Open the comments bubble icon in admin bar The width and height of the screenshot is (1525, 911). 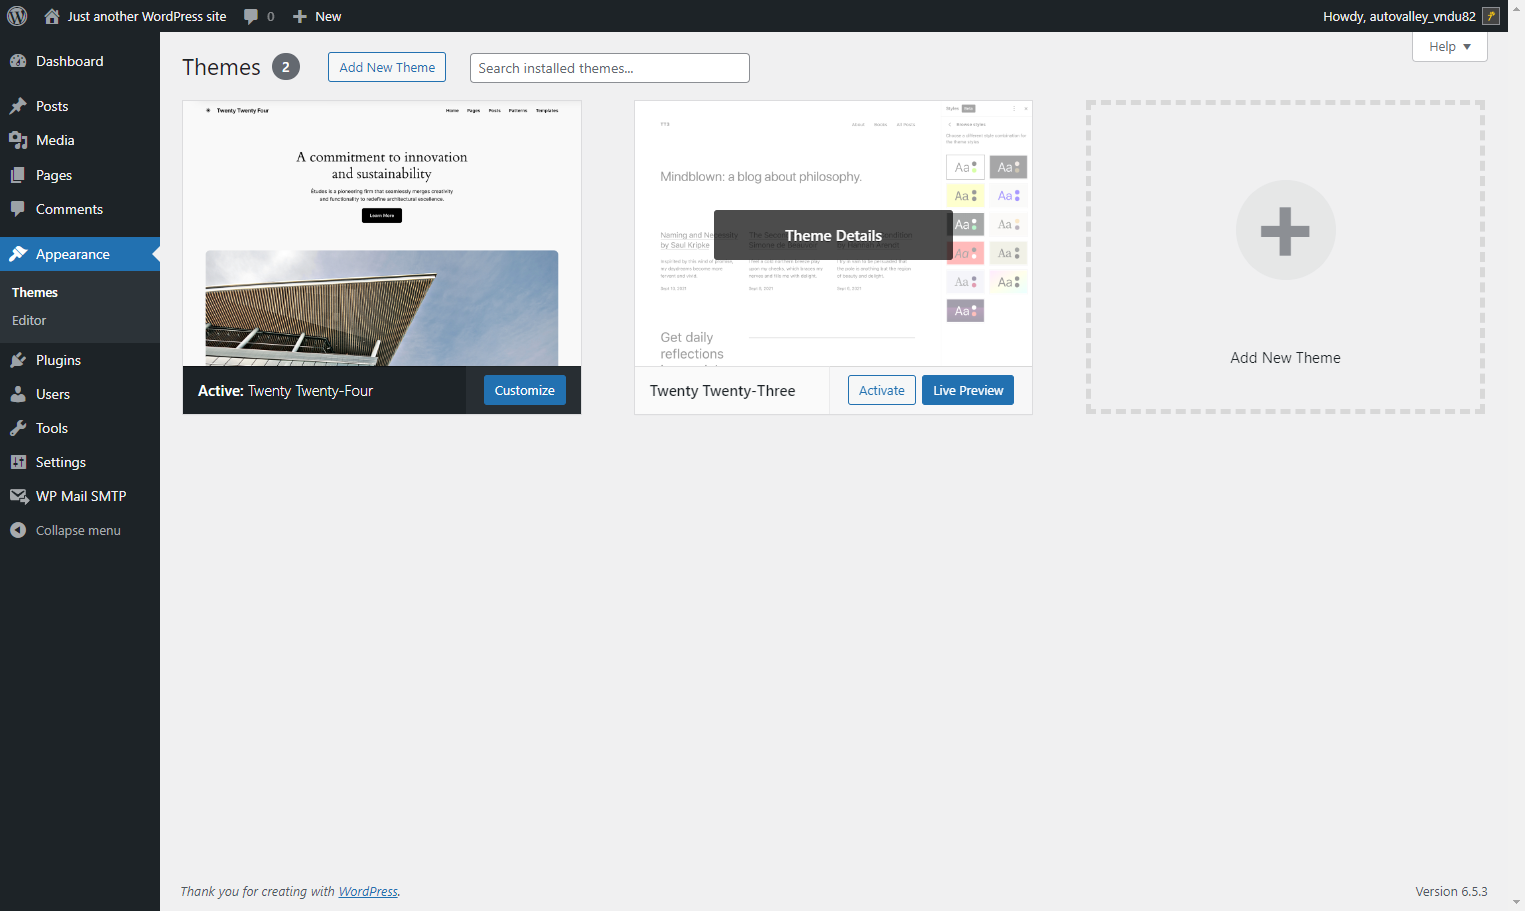click(x=251, y=16)
